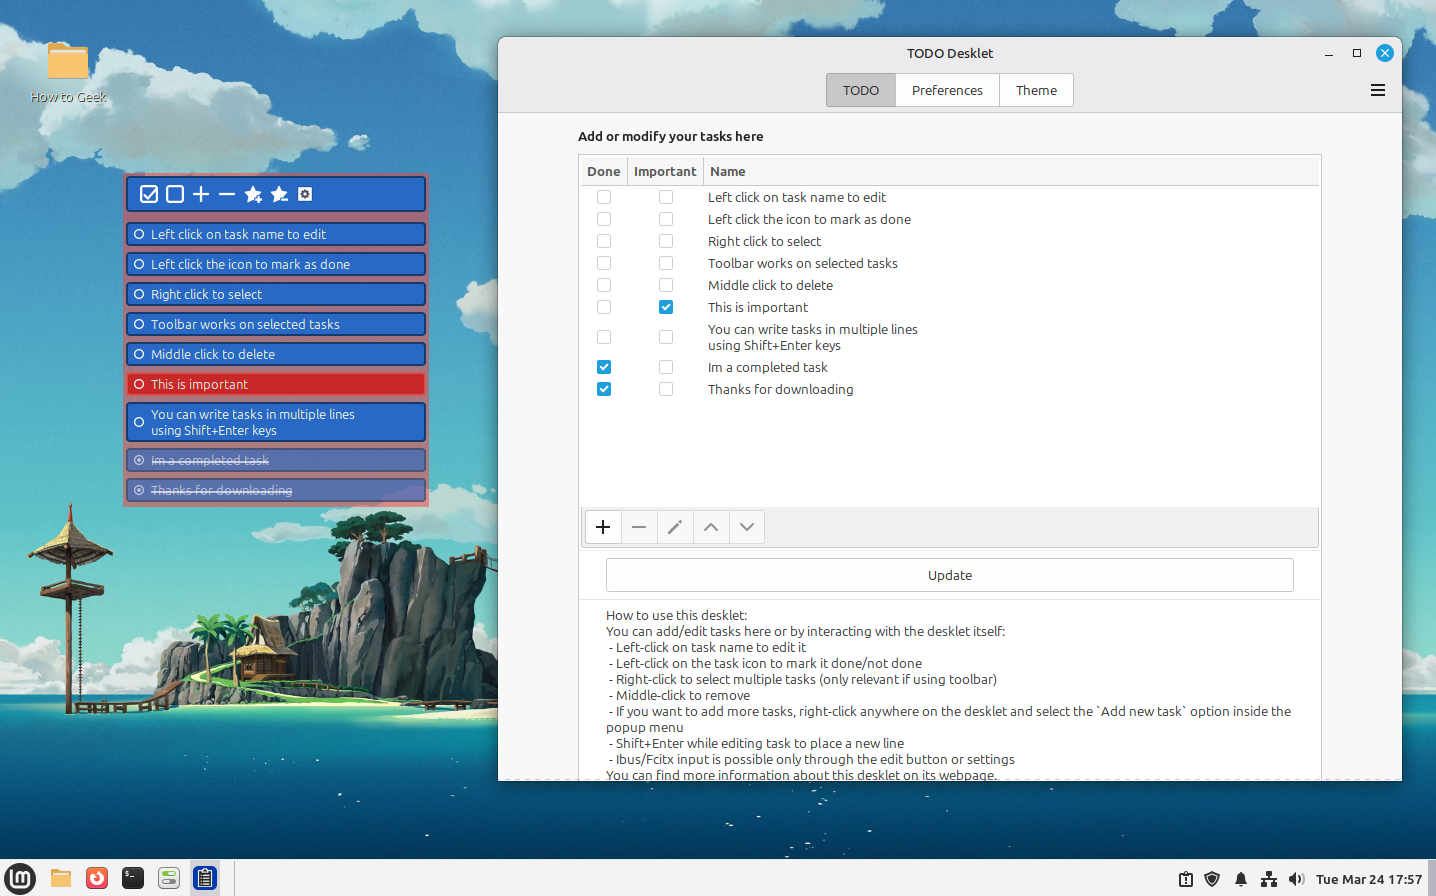
Task: Click the strikethrough 'Thanks for downloading' desklet task
Action: coord(276,490)
